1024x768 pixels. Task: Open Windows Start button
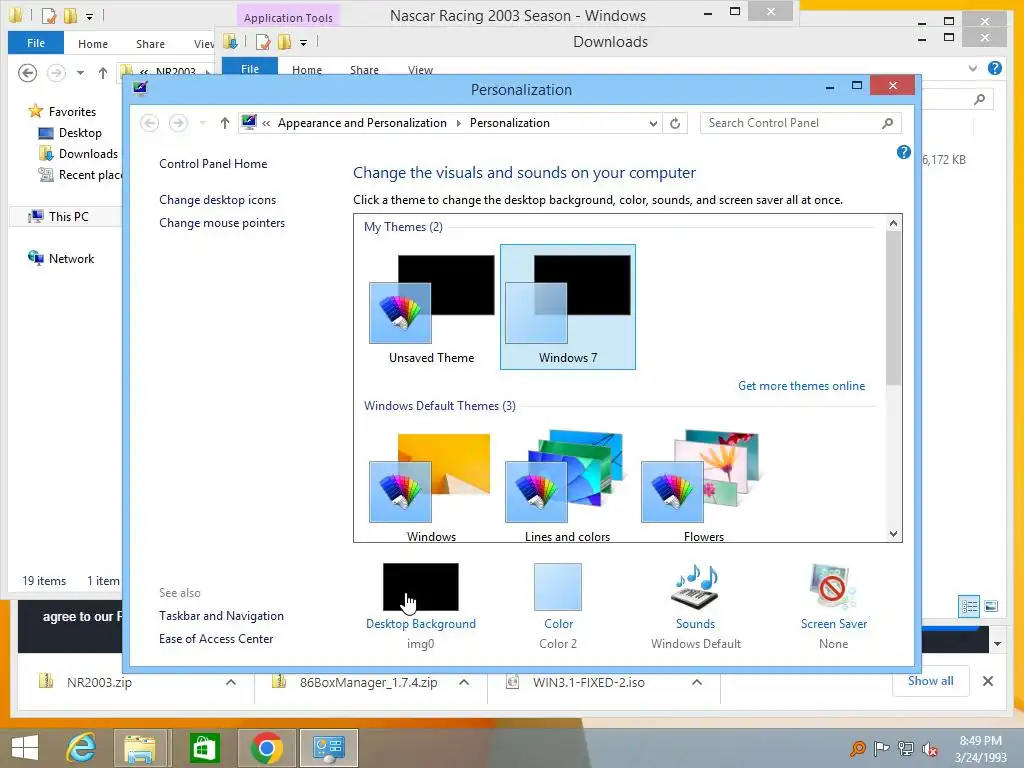pyautogui.click(x=25, y=748)
